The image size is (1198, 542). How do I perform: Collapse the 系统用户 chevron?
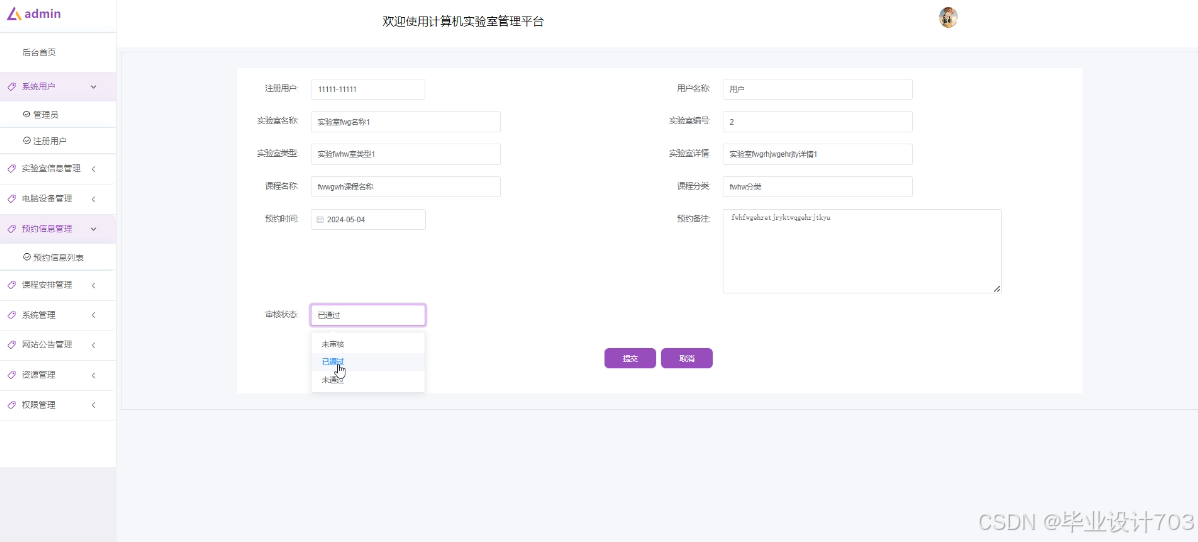tap(93, 87)
